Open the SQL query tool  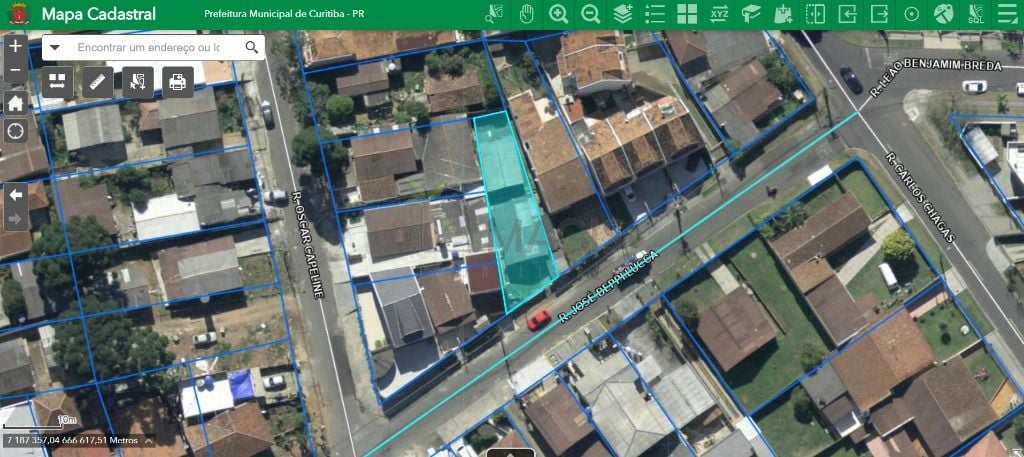[x=976, y=14]
